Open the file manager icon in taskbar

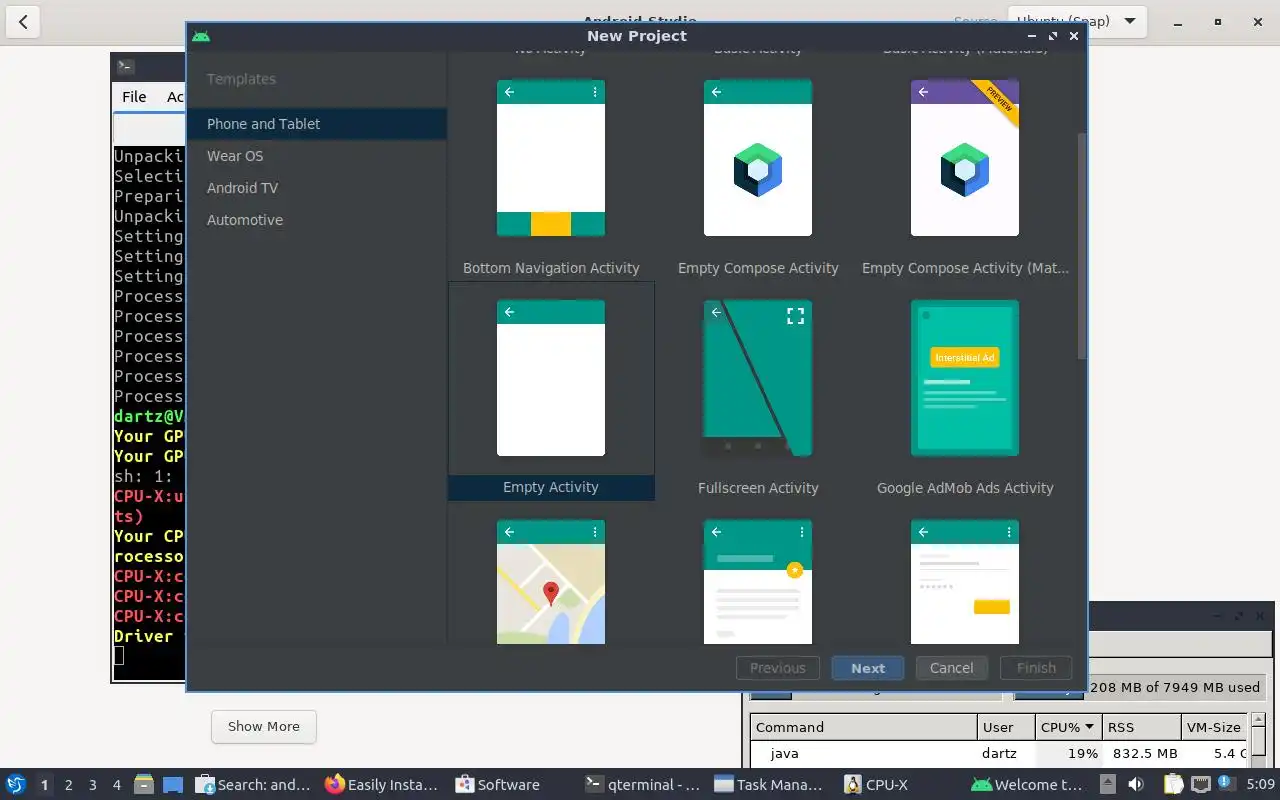143,785
